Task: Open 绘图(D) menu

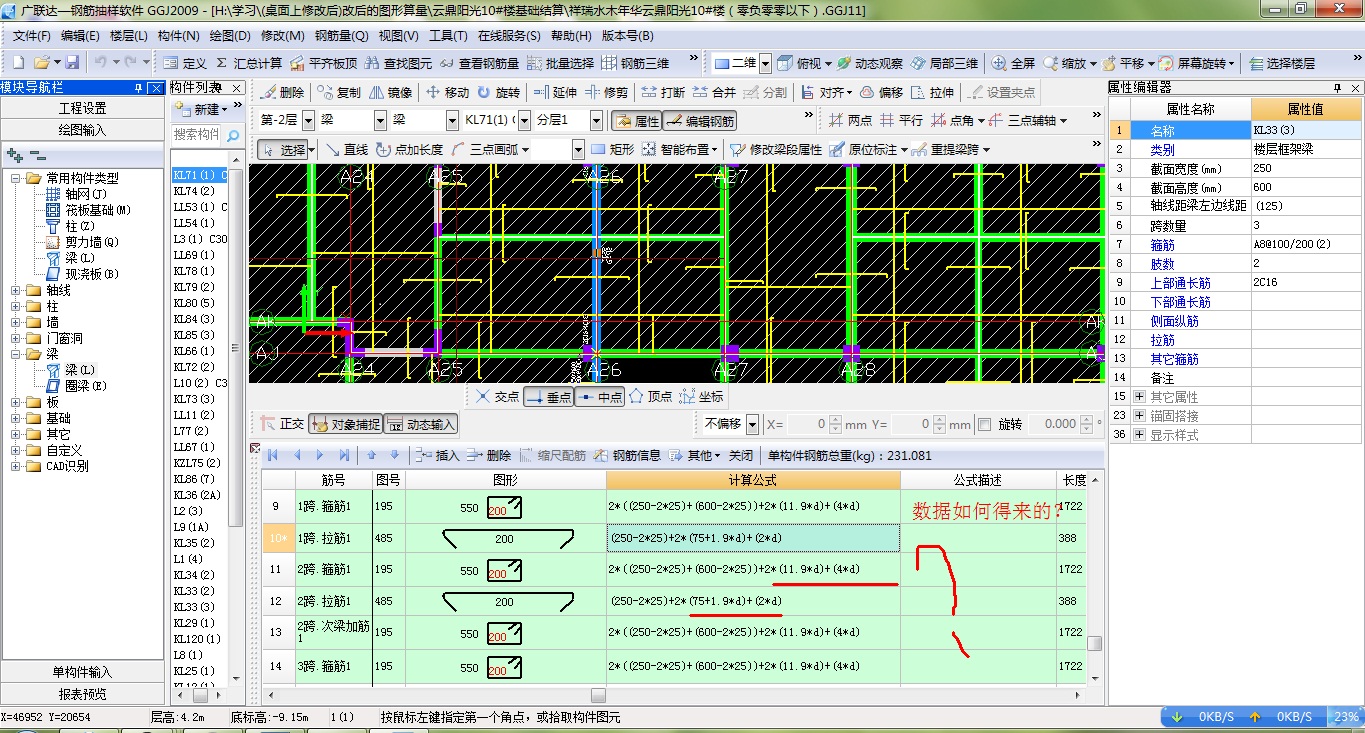Action: point(230,36)
